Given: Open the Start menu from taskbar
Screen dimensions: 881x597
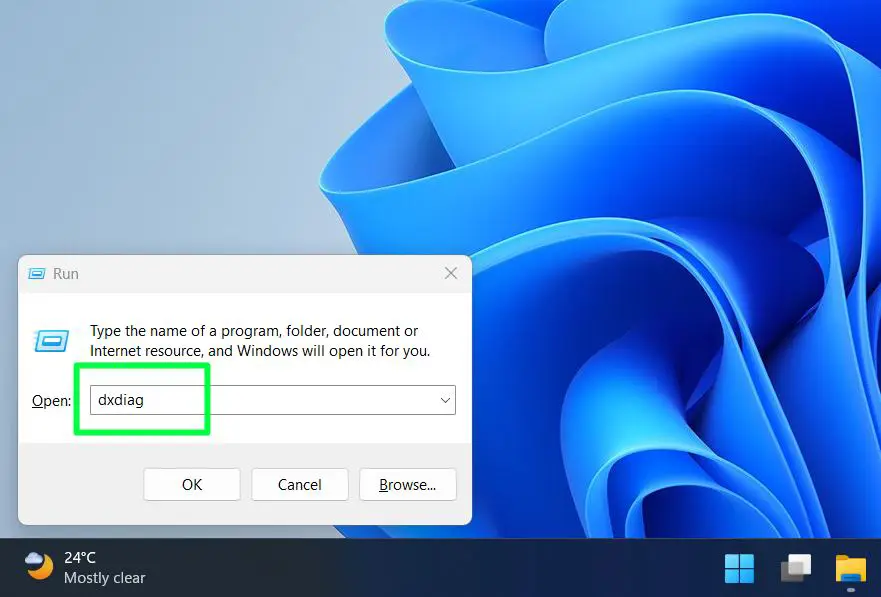Looking at the screenshot, I should pos(739,566).
